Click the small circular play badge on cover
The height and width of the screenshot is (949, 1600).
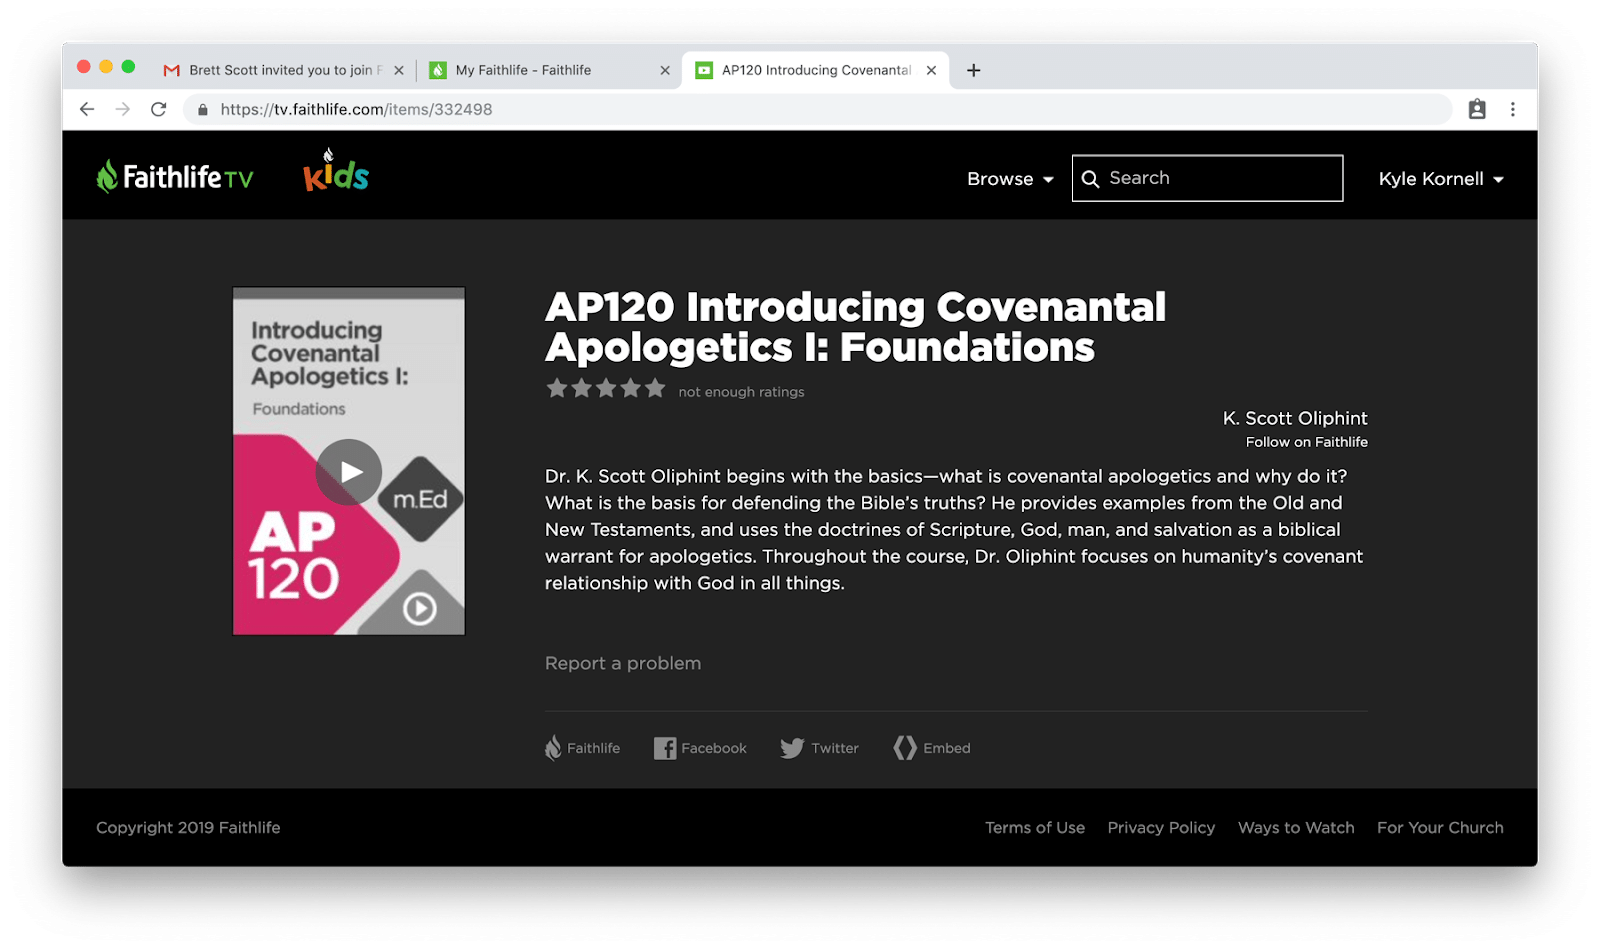[420, 608]
